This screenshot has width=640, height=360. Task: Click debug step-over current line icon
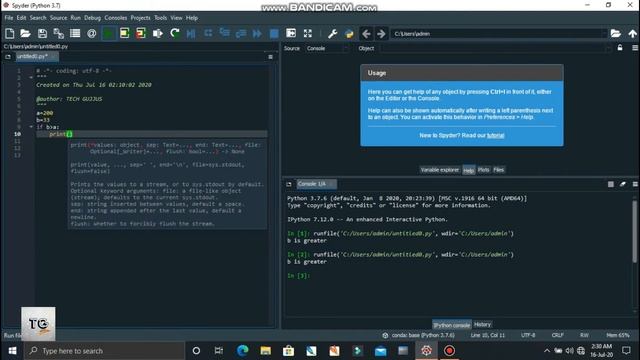[x=208, y=33]
